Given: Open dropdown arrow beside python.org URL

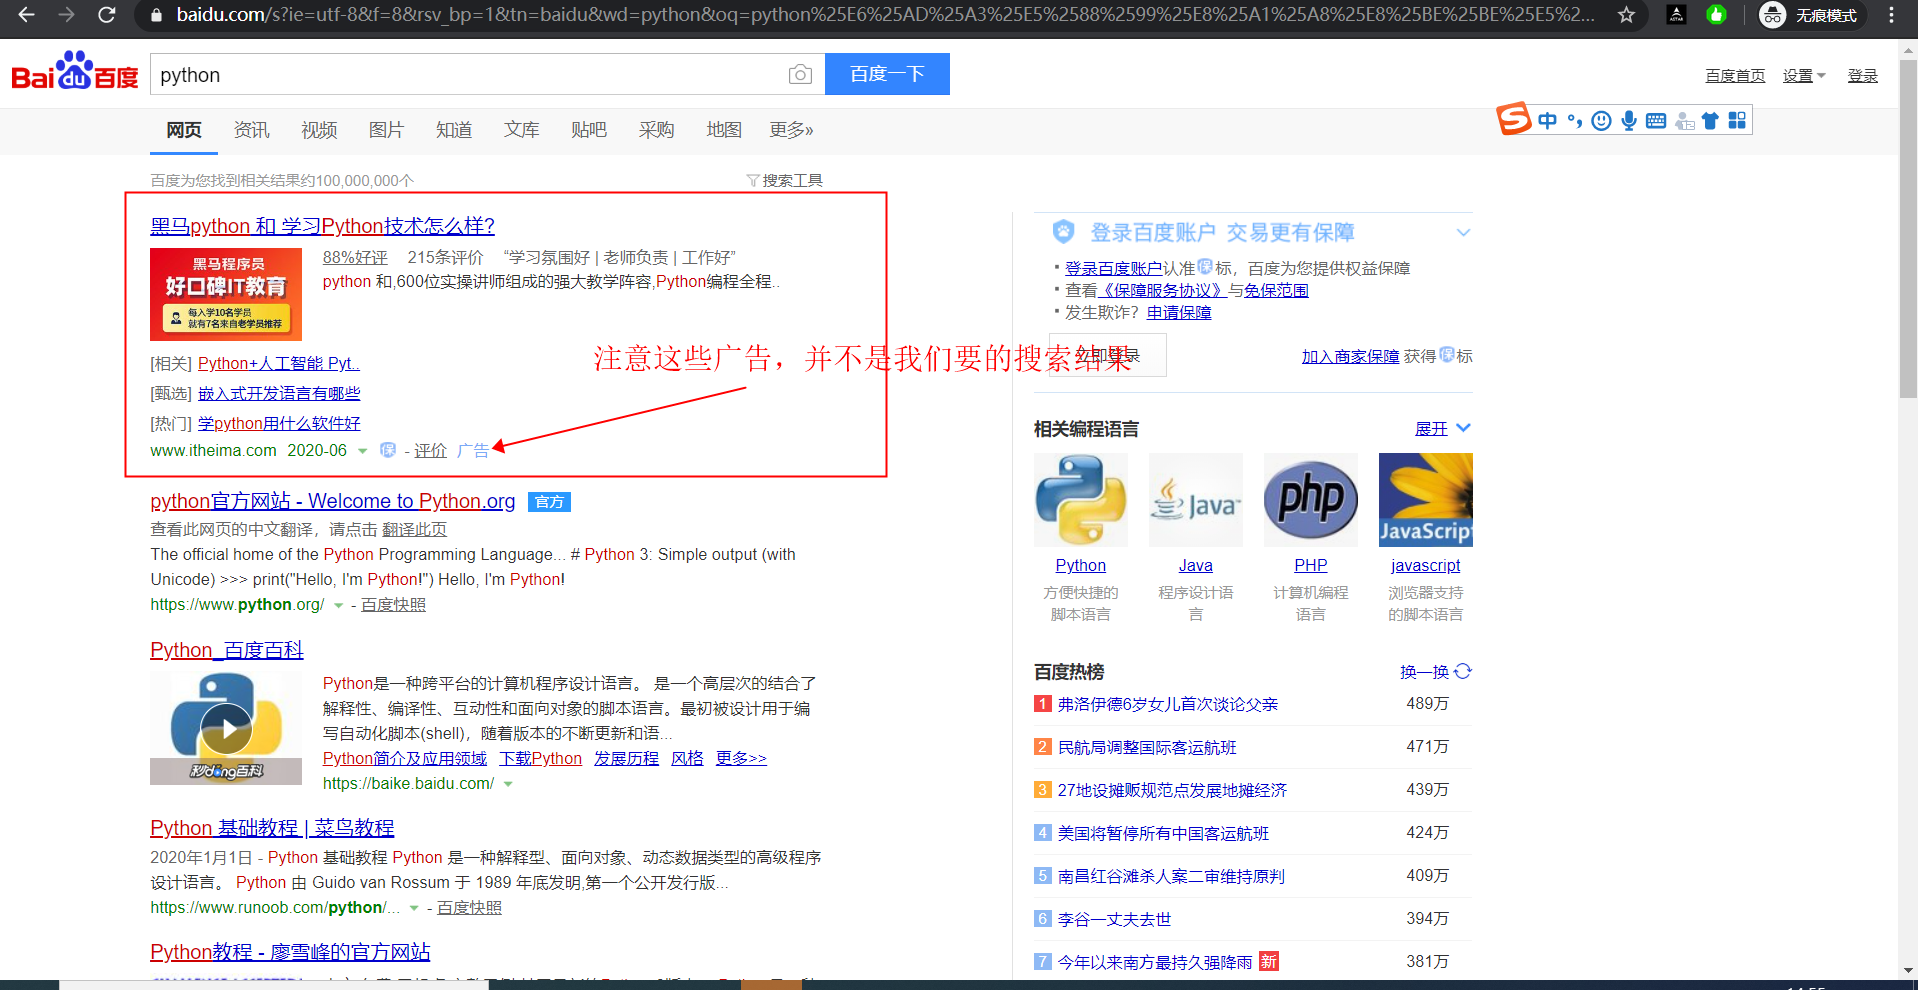Looking at the screenshot, I should 338,605.
